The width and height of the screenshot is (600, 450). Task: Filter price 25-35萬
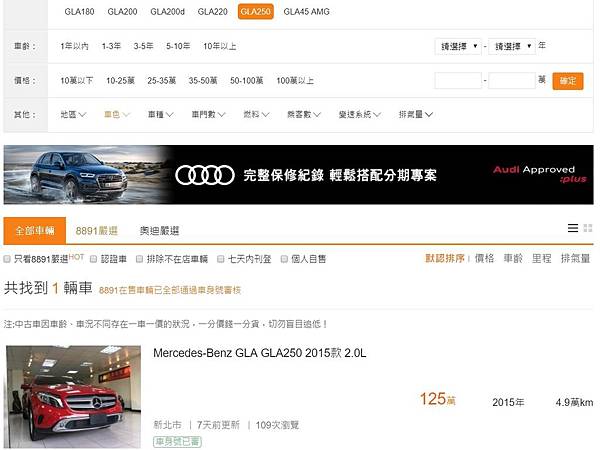point(161,81)
